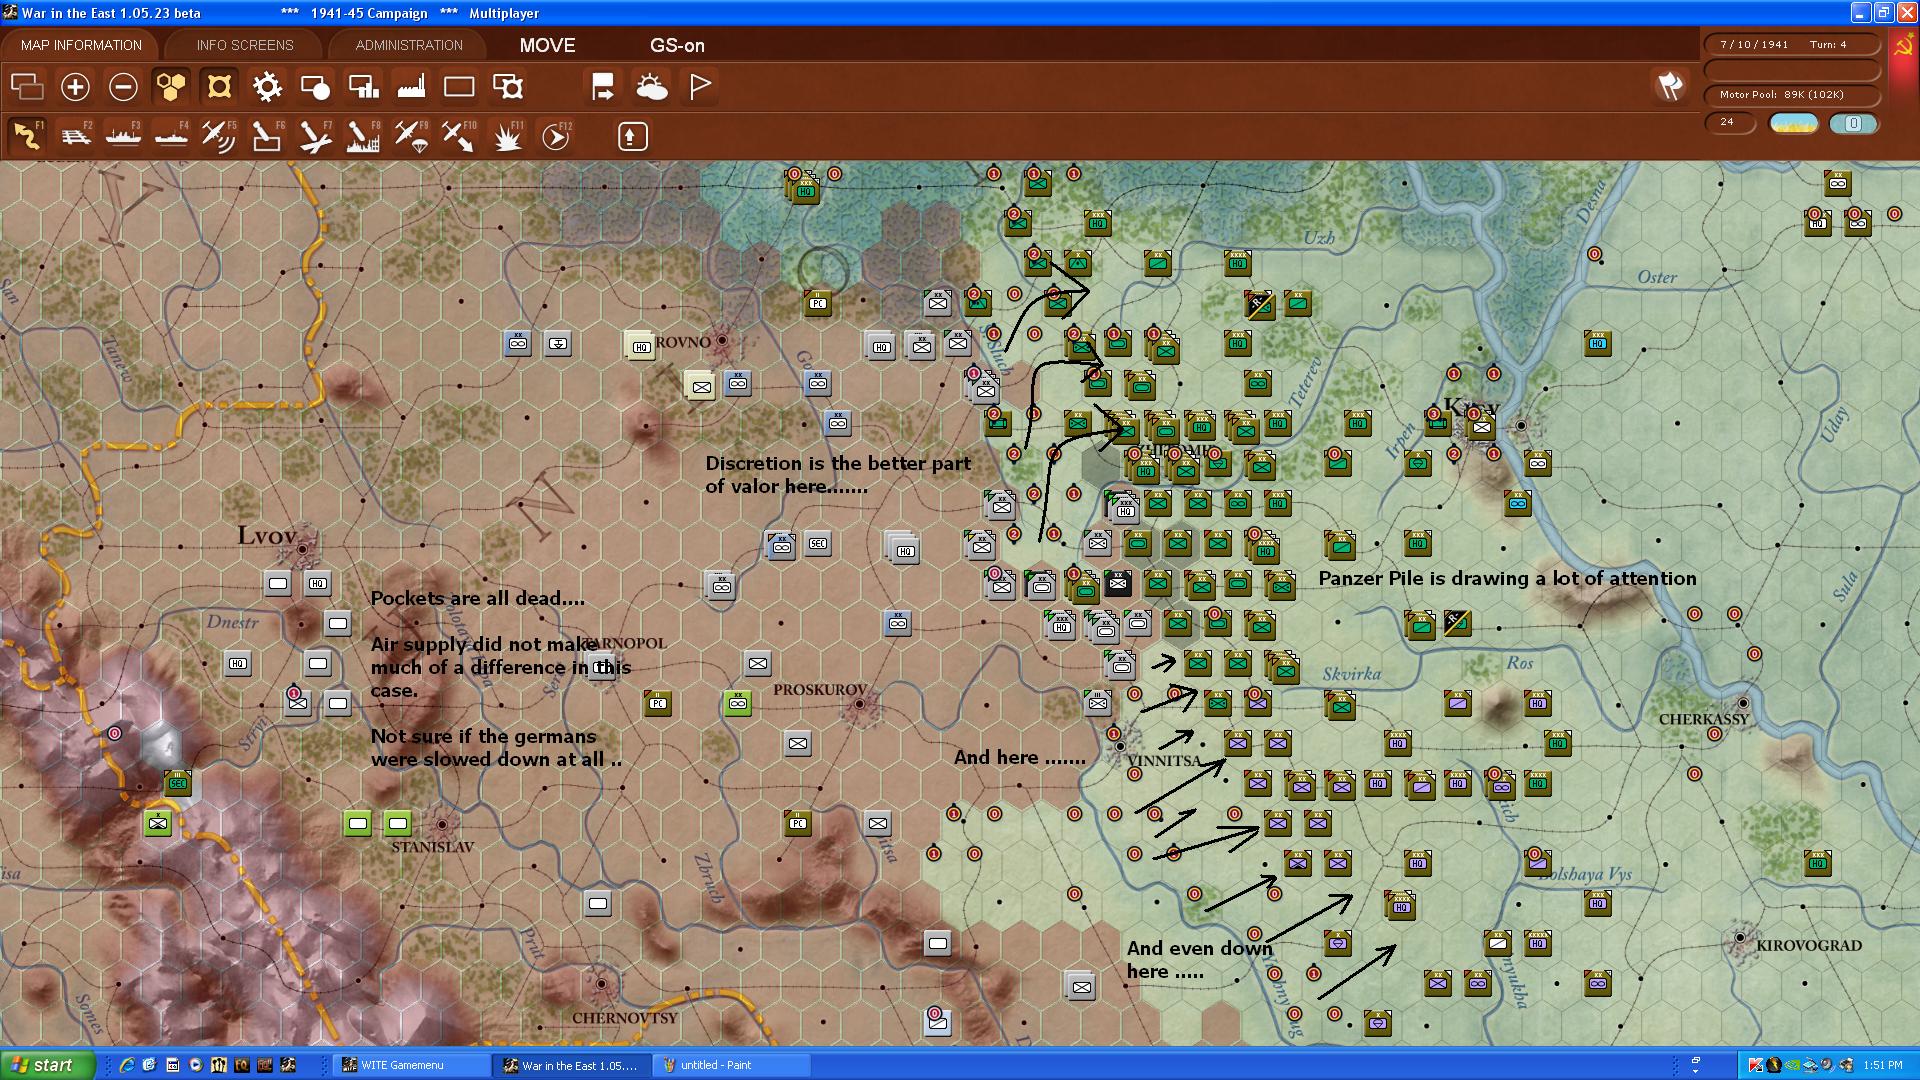Toggle the hex grid display
Image resolution: width=1920 pixels, height=1080 pixels.
pos(171,87)
